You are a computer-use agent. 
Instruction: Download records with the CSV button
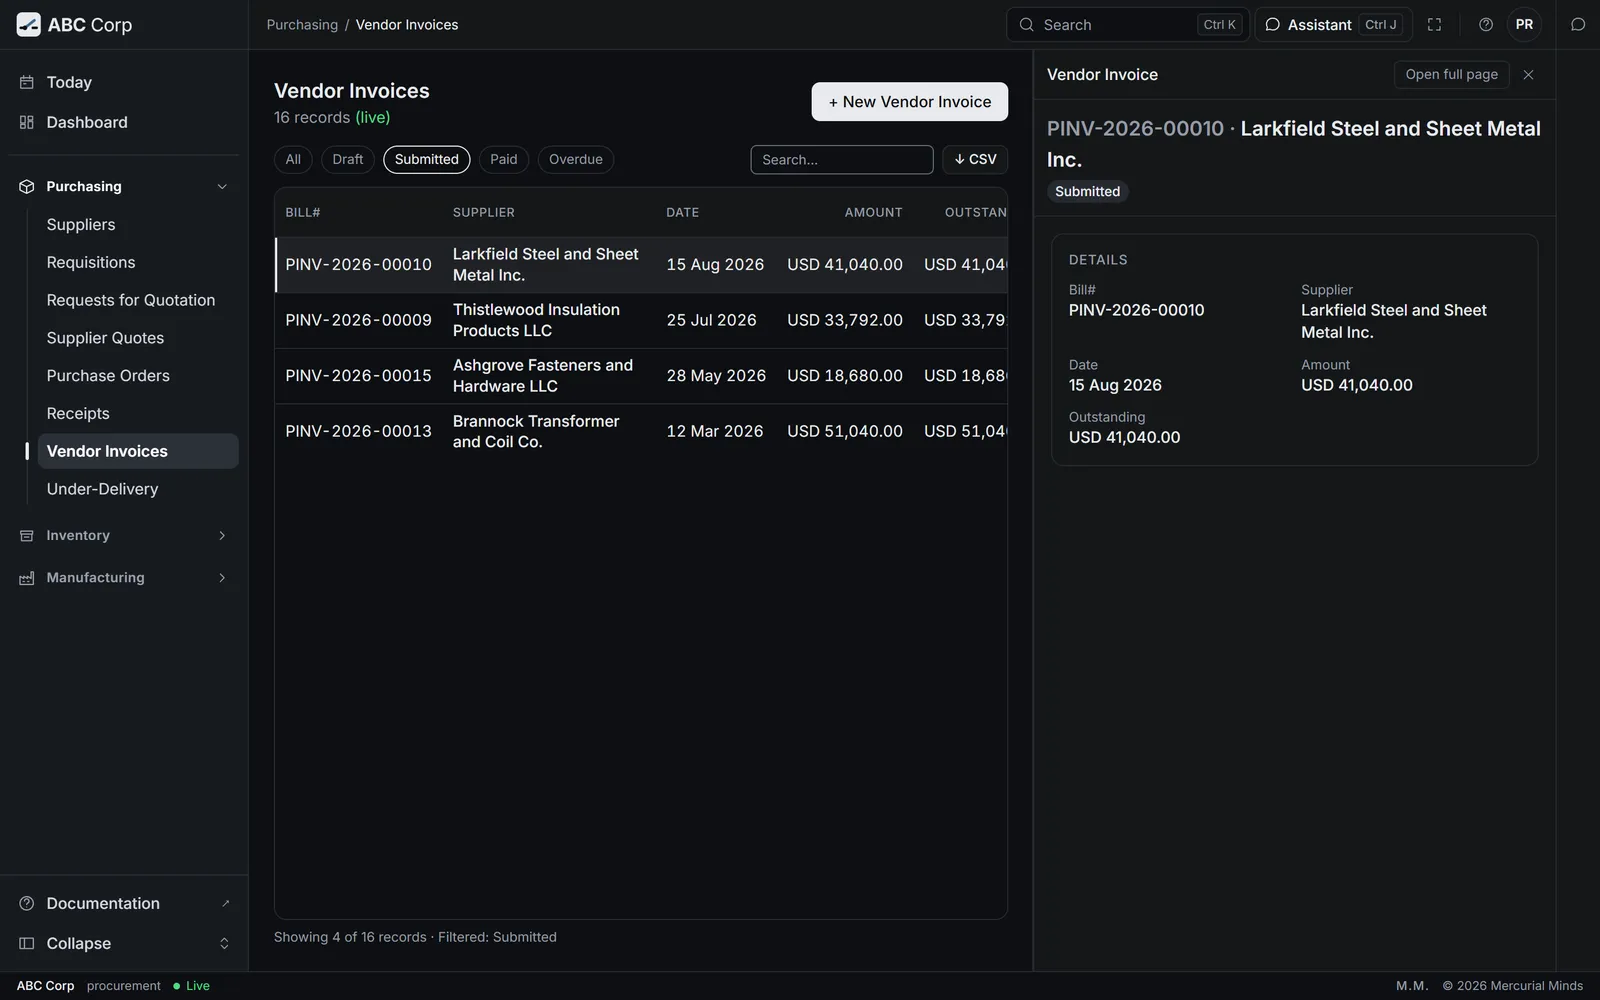(975, 159)
